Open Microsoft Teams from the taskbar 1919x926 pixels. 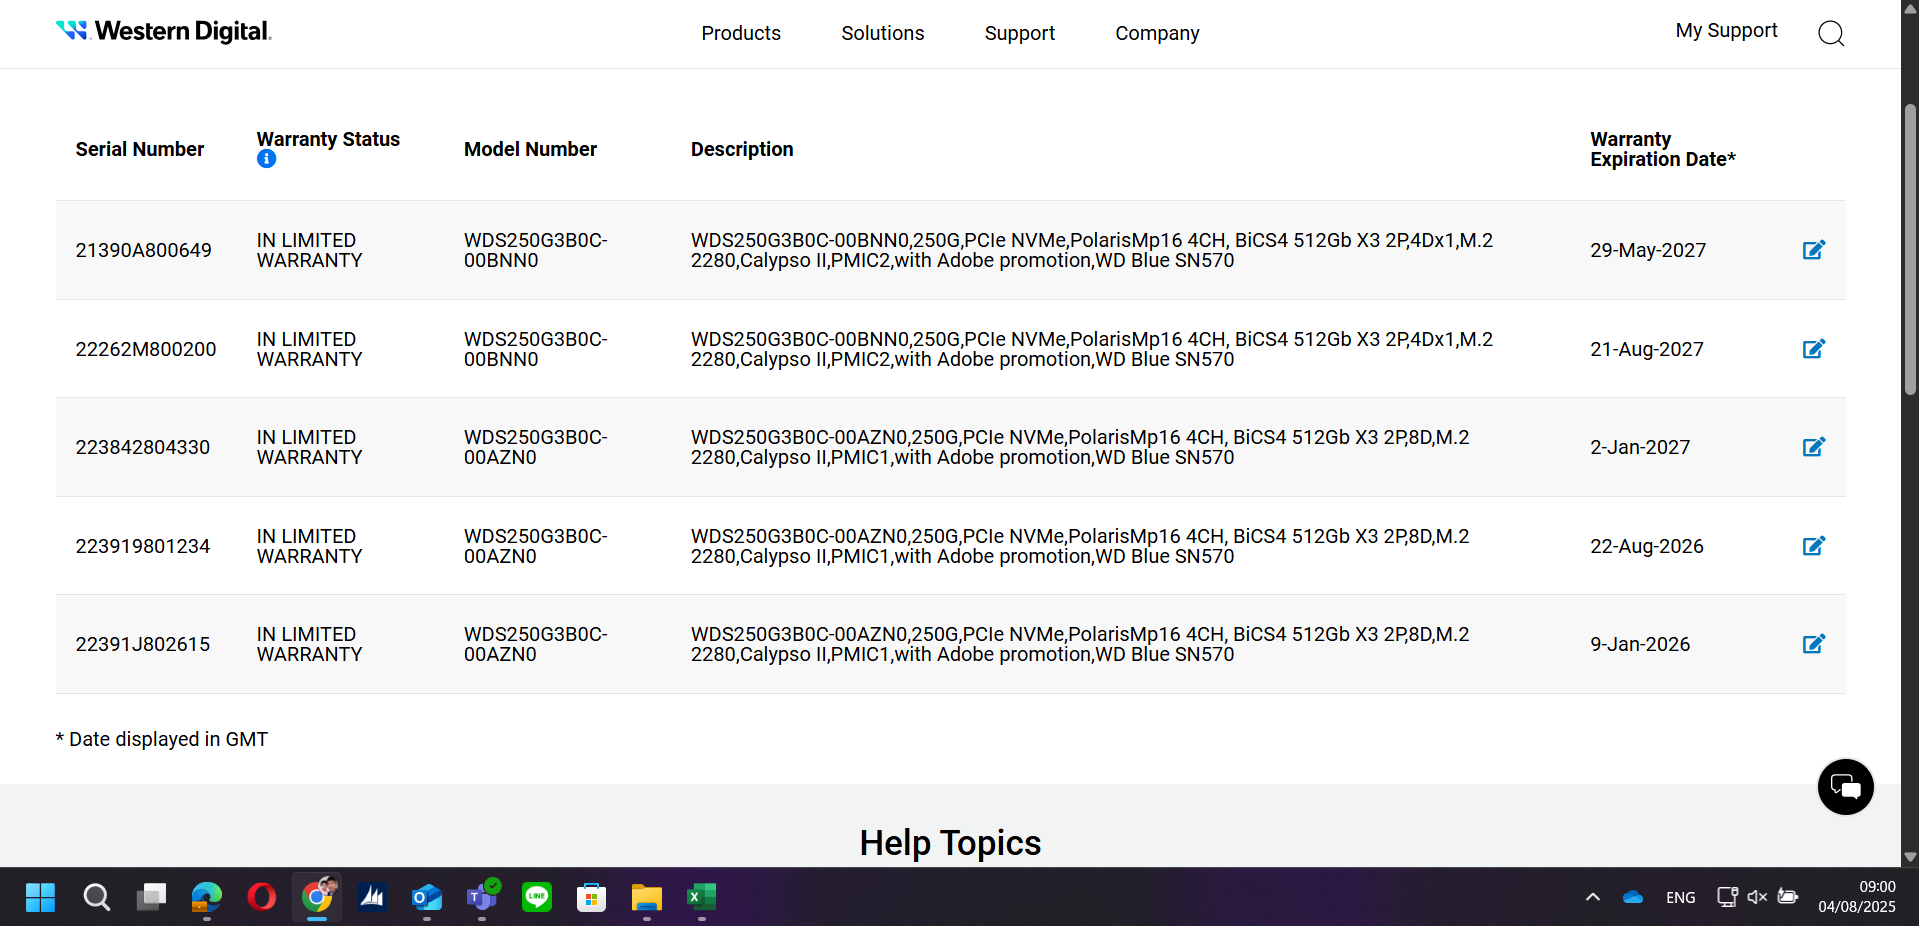(x=482, y=897)
